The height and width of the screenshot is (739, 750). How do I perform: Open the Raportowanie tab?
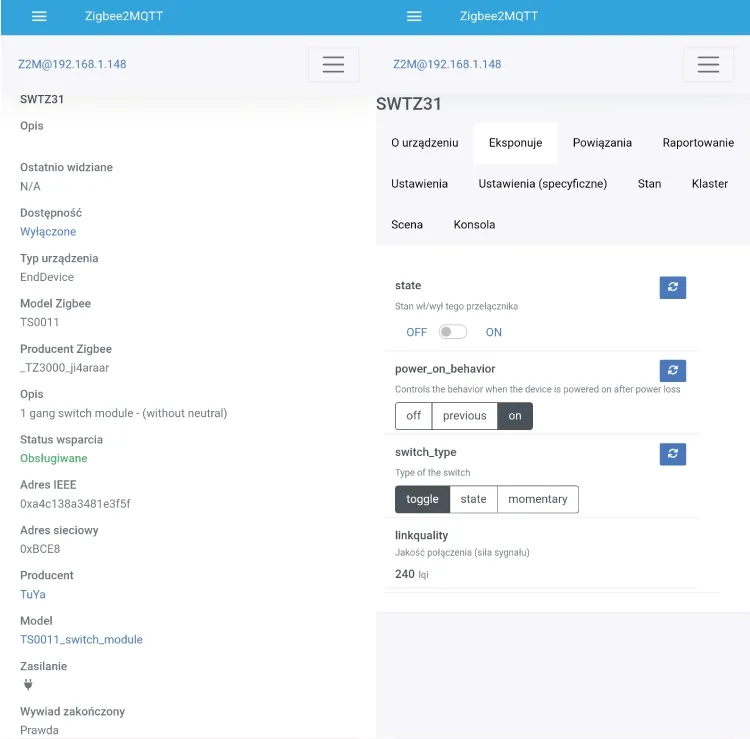[x=698, y=143]
